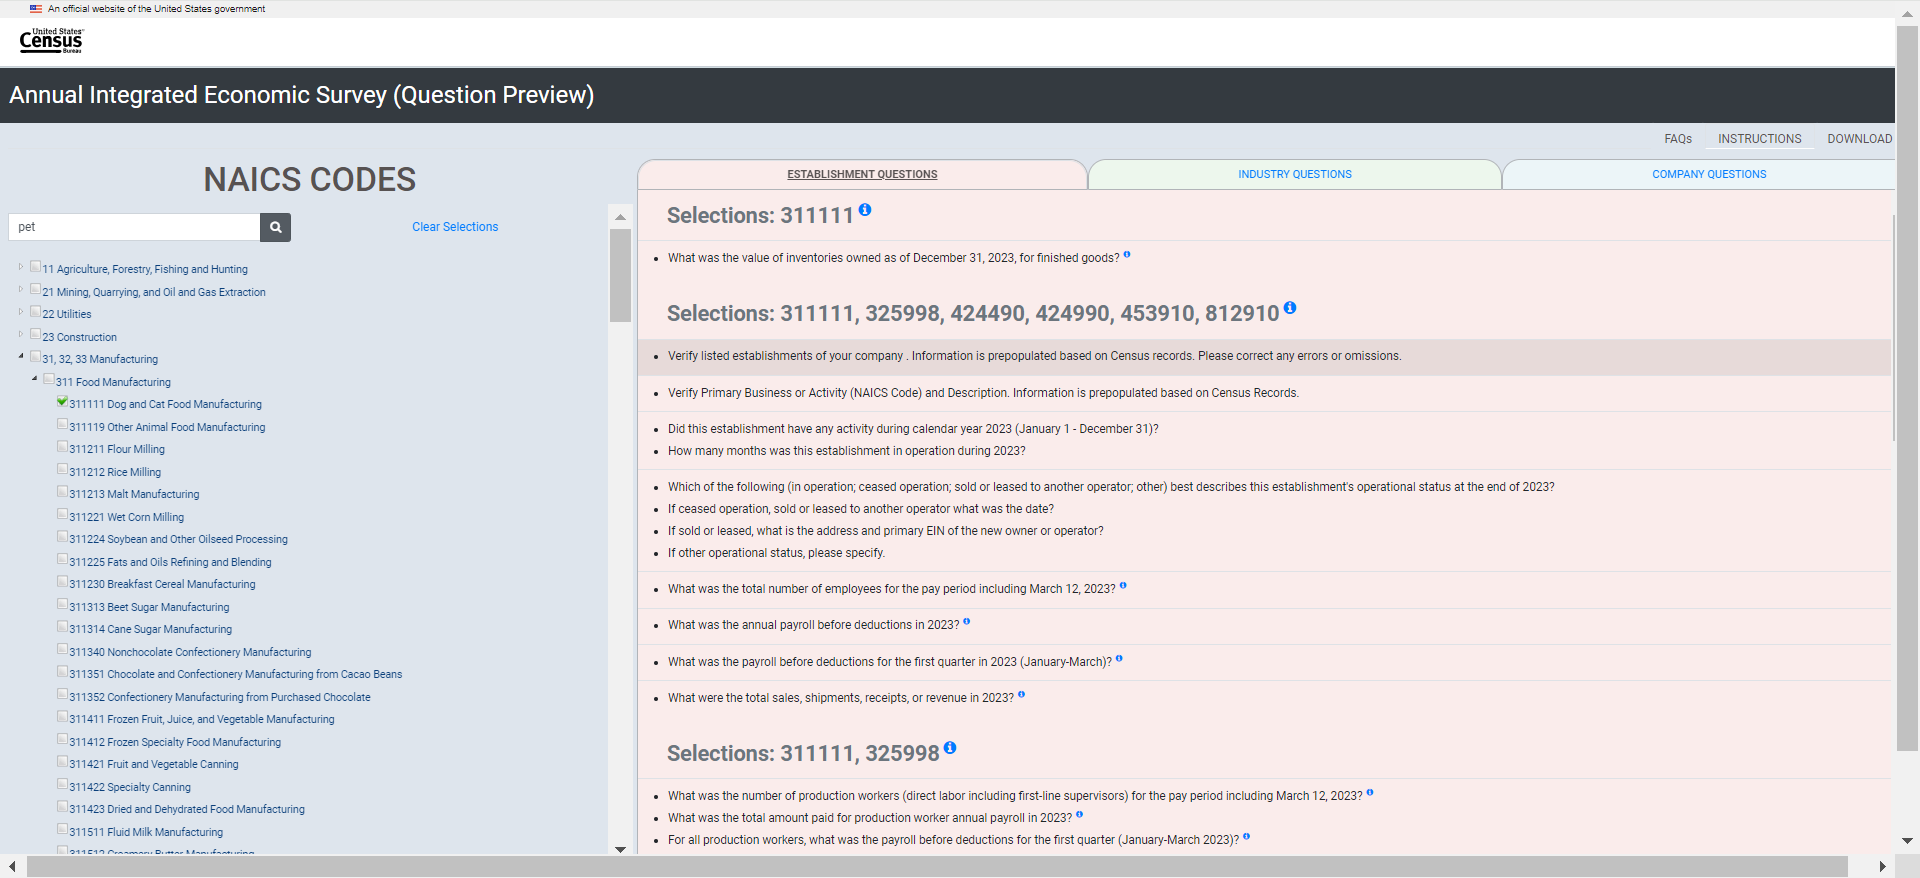Show info for annual payroll before deductions question
The width and height of the screenshot is (1920, 878).
(x=967, y=622)
